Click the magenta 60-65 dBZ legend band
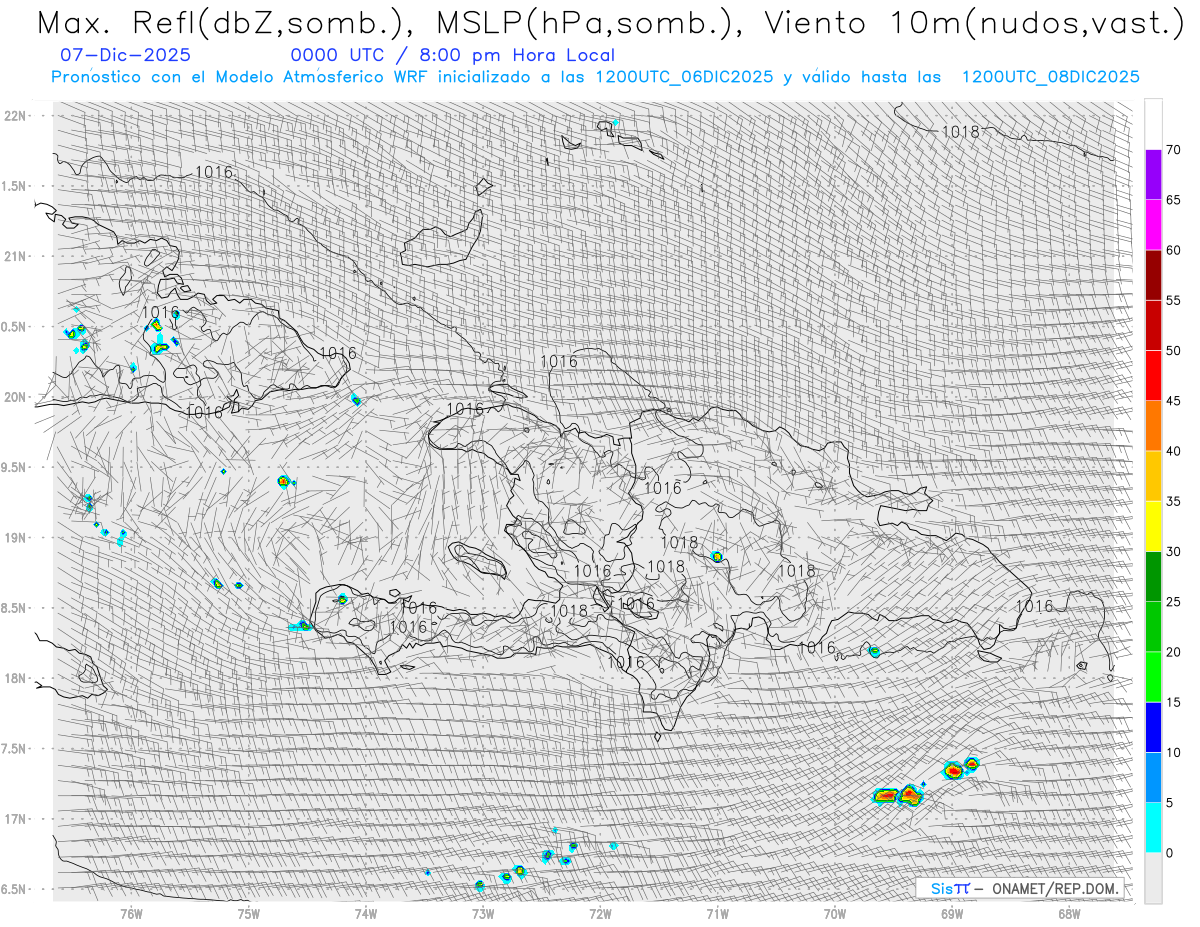 [x=1153, y=225]
